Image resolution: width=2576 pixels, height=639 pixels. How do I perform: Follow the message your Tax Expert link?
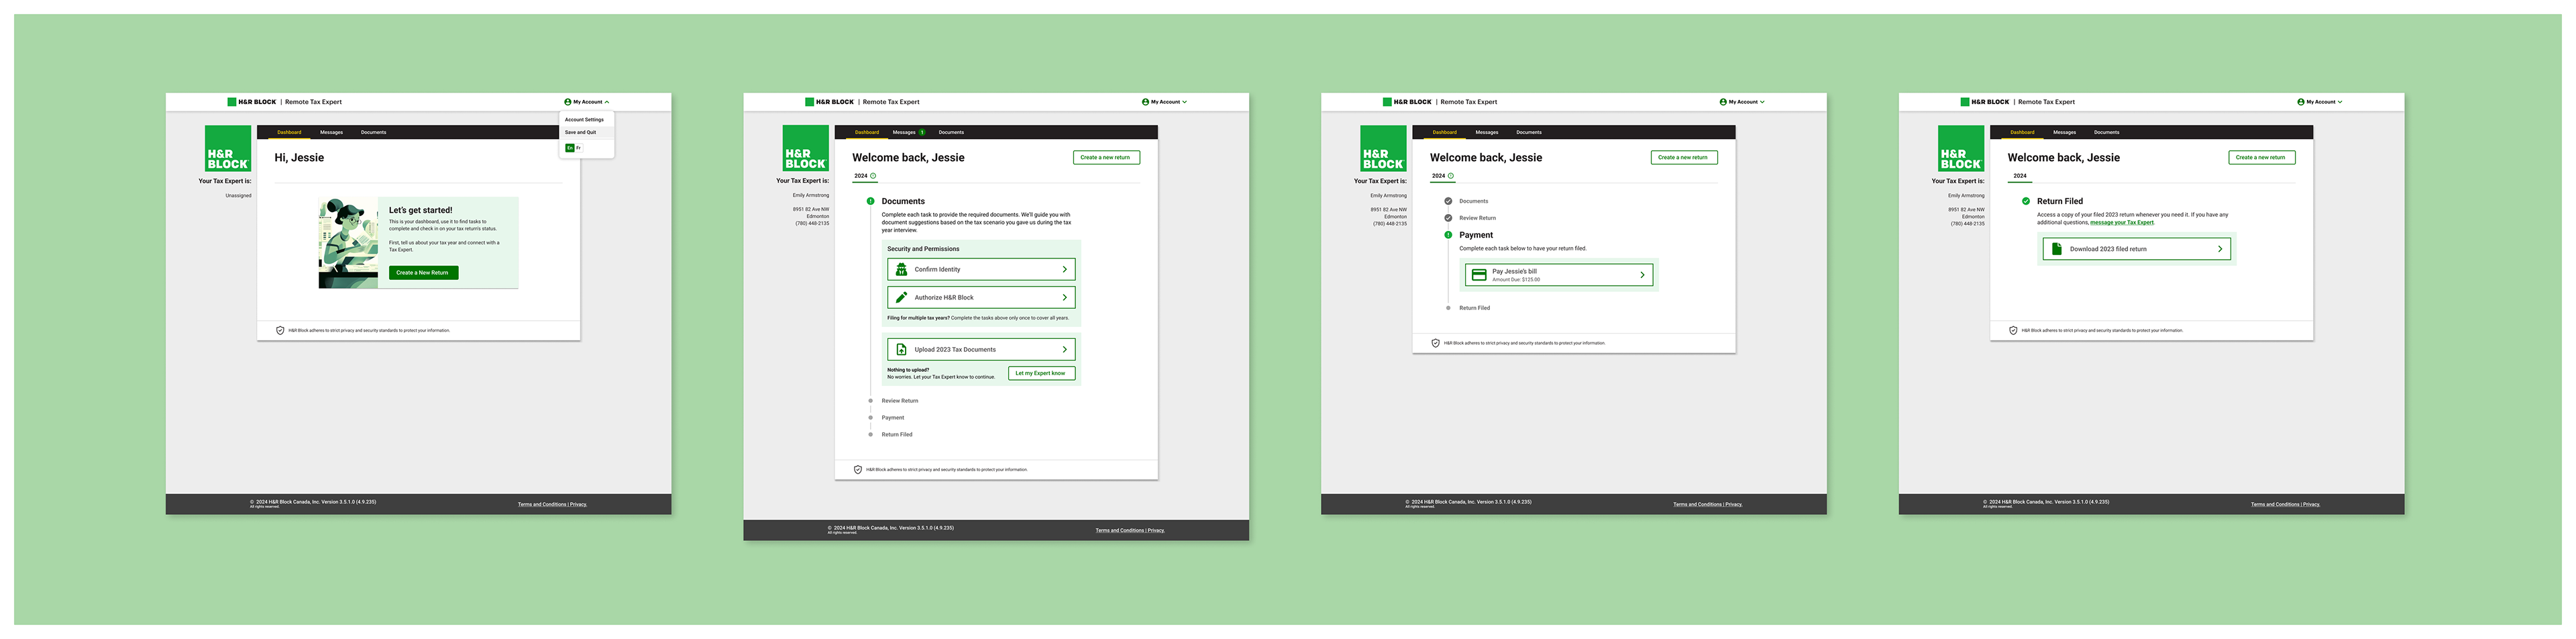[x=2122, y=222]
